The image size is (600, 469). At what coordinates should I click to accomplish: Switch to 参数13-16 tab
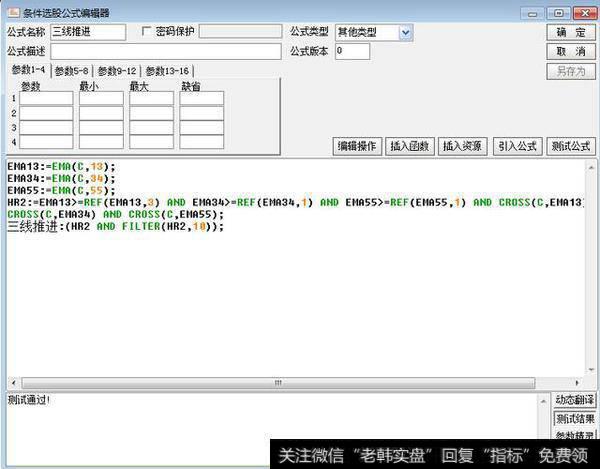(x=167, y=71)
